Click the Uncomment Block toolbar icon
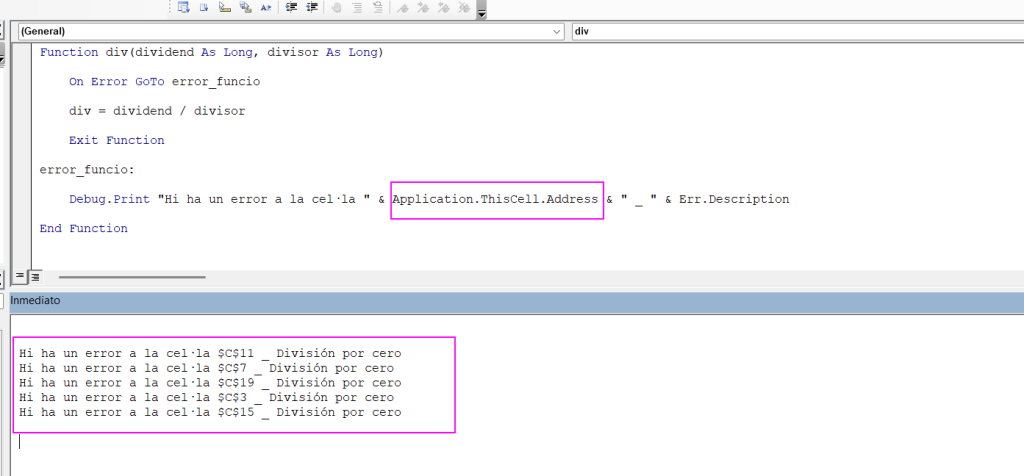The image size is (1024, 476). pyautogui.click(x=377, y=7)
